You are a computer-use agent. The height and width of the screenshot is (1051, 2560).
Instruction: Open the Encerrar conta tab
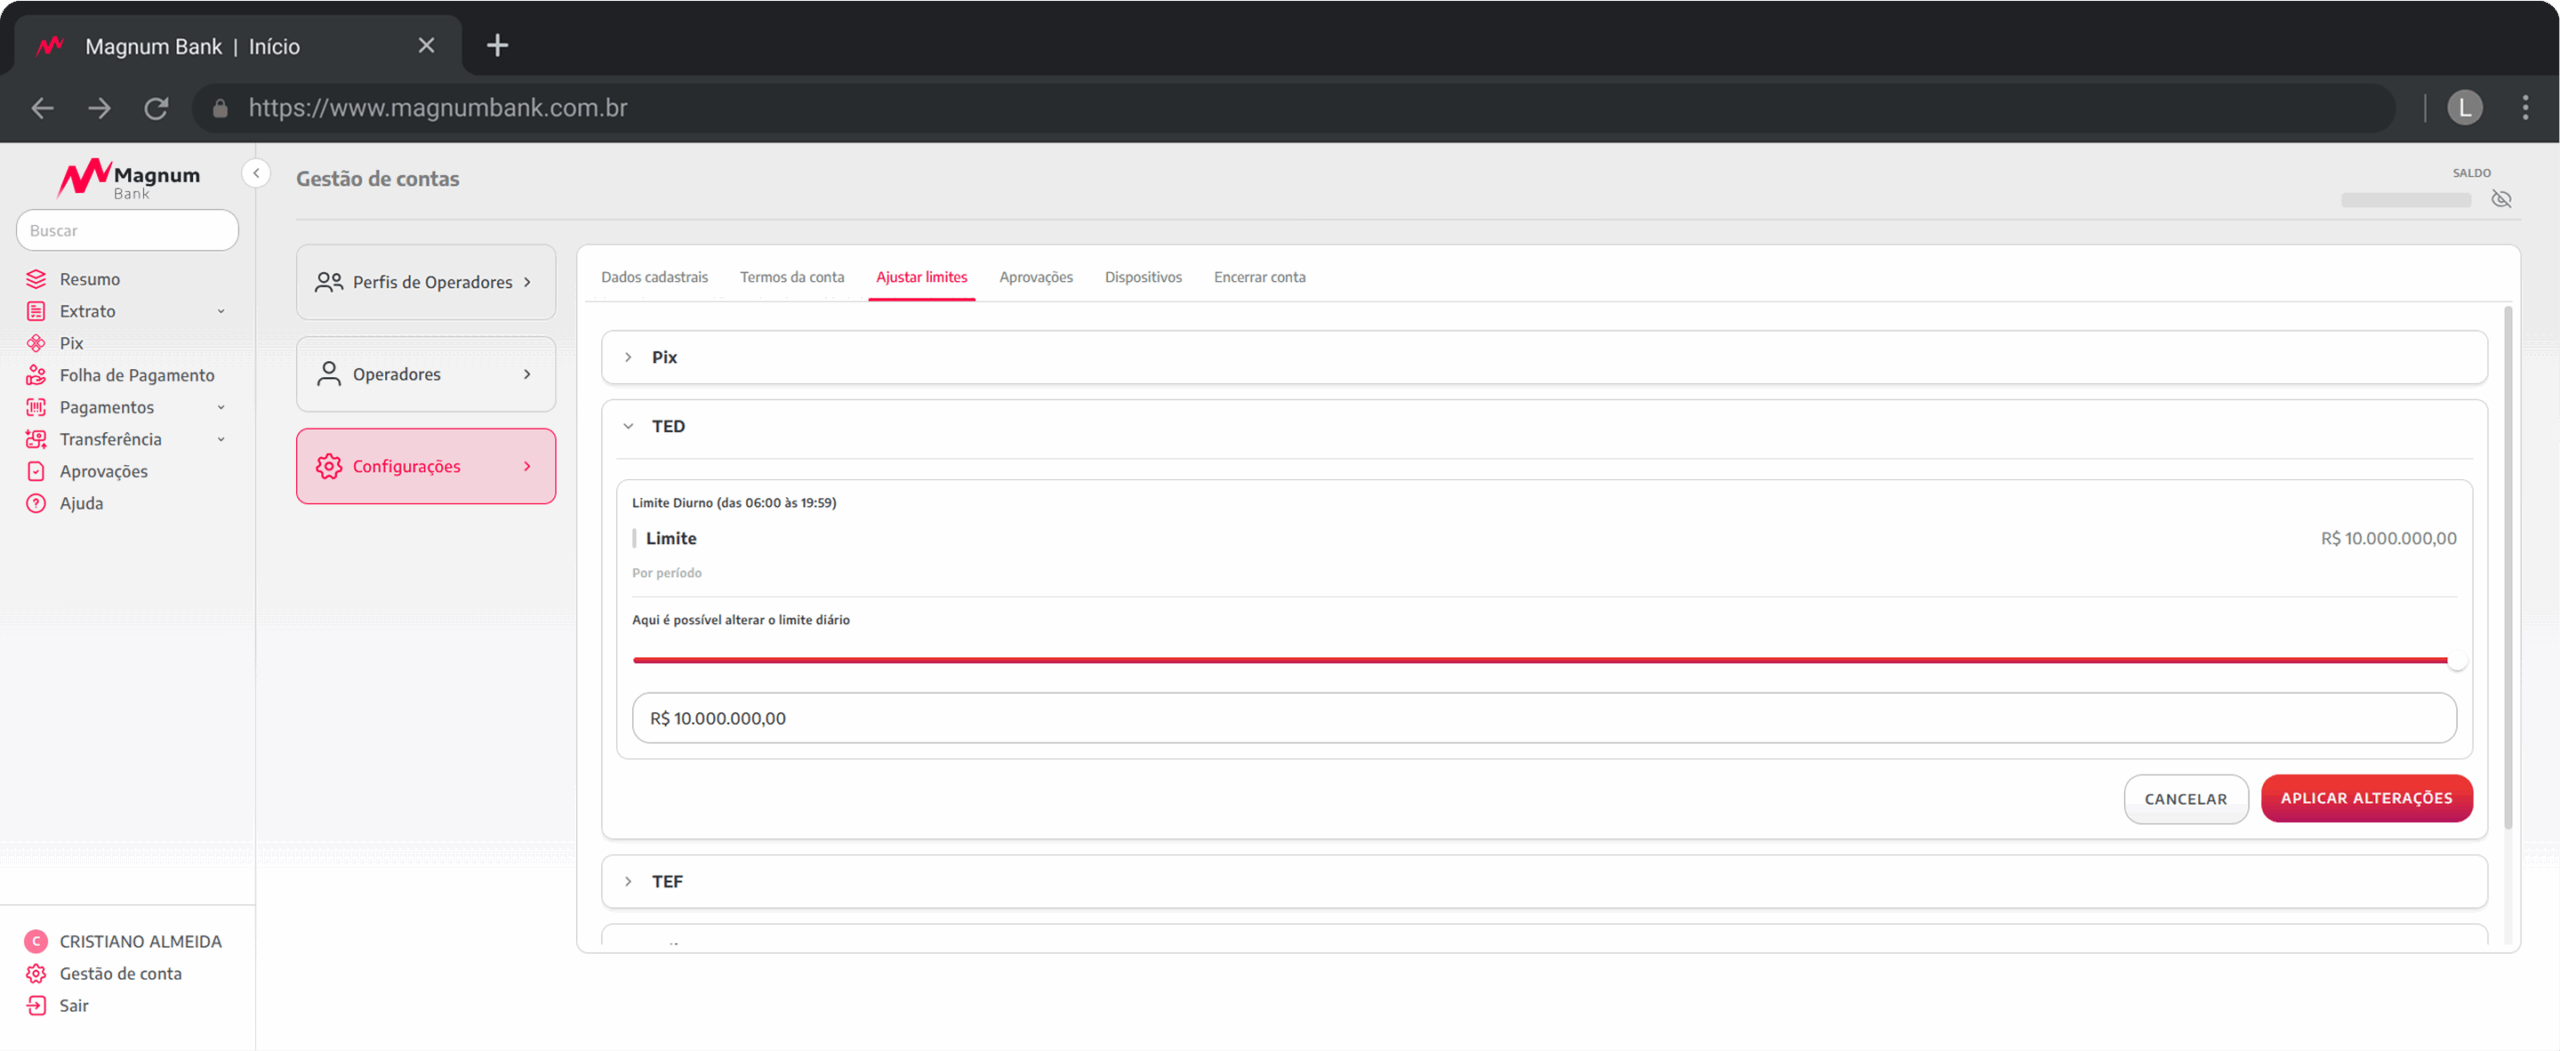(x=1259, y=277)
